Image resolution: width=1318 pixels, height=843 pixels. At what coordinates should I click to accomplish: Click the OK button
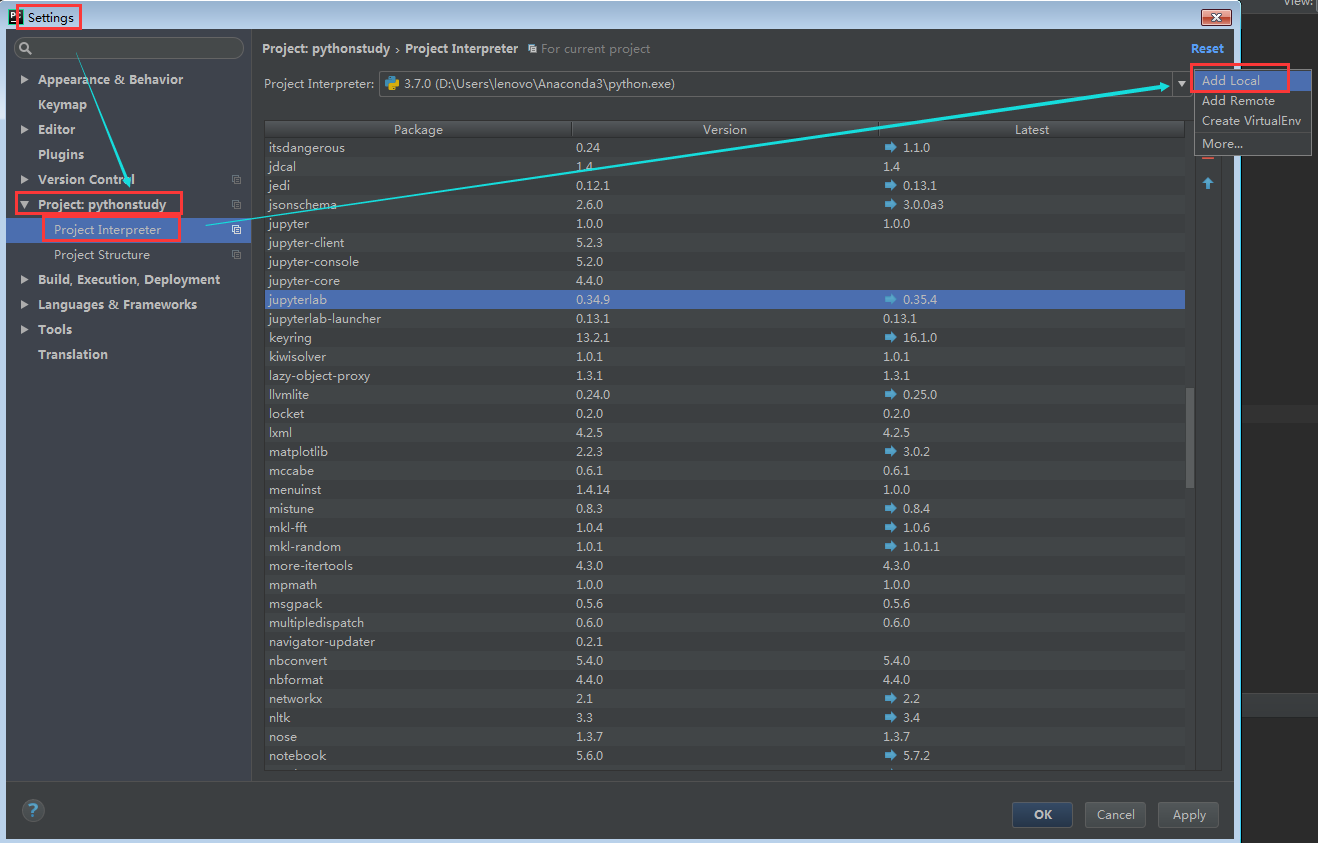[x=1042, y=814]
